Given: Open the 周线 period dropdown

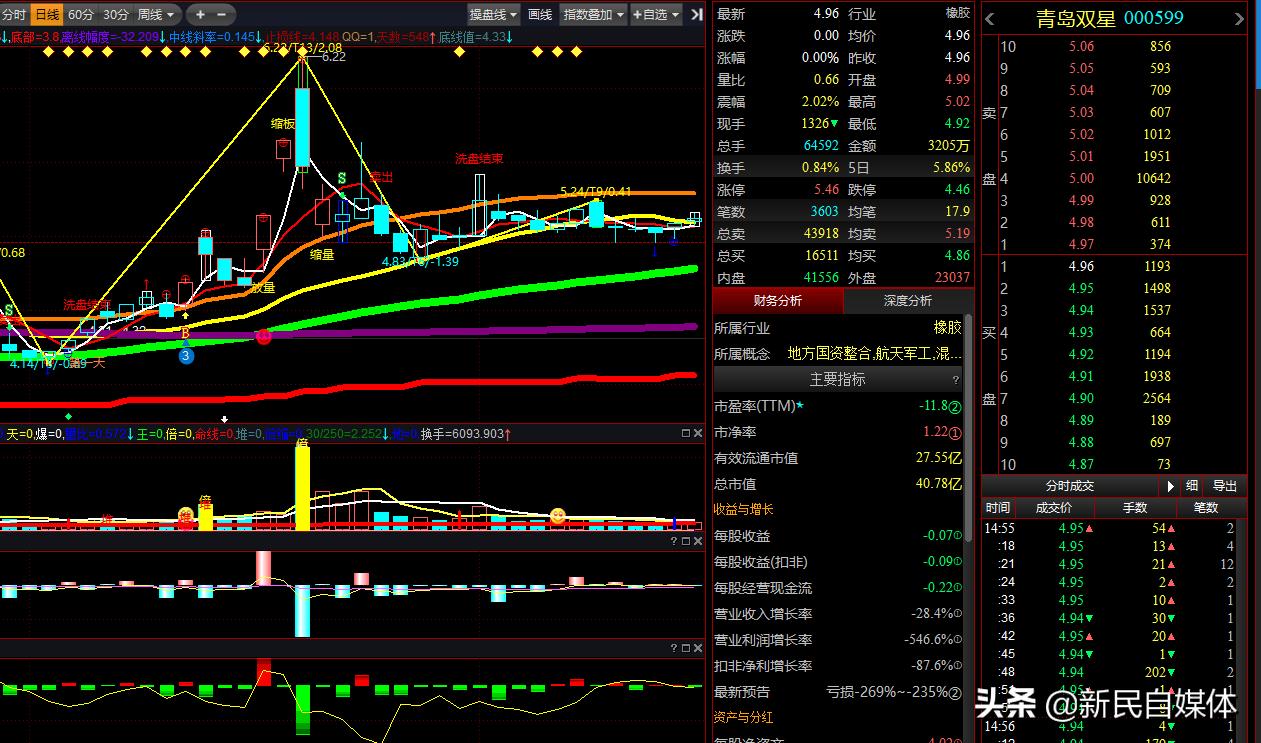Looking at the screenshot, I should click(x=157, y=14).
